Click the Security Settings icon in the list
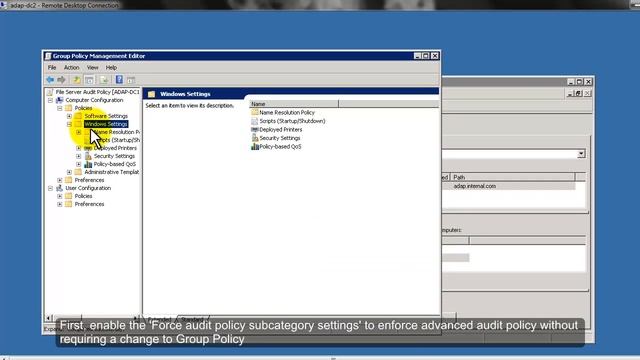Viewport: 640px width, 360px height. [x=255, y=138]
